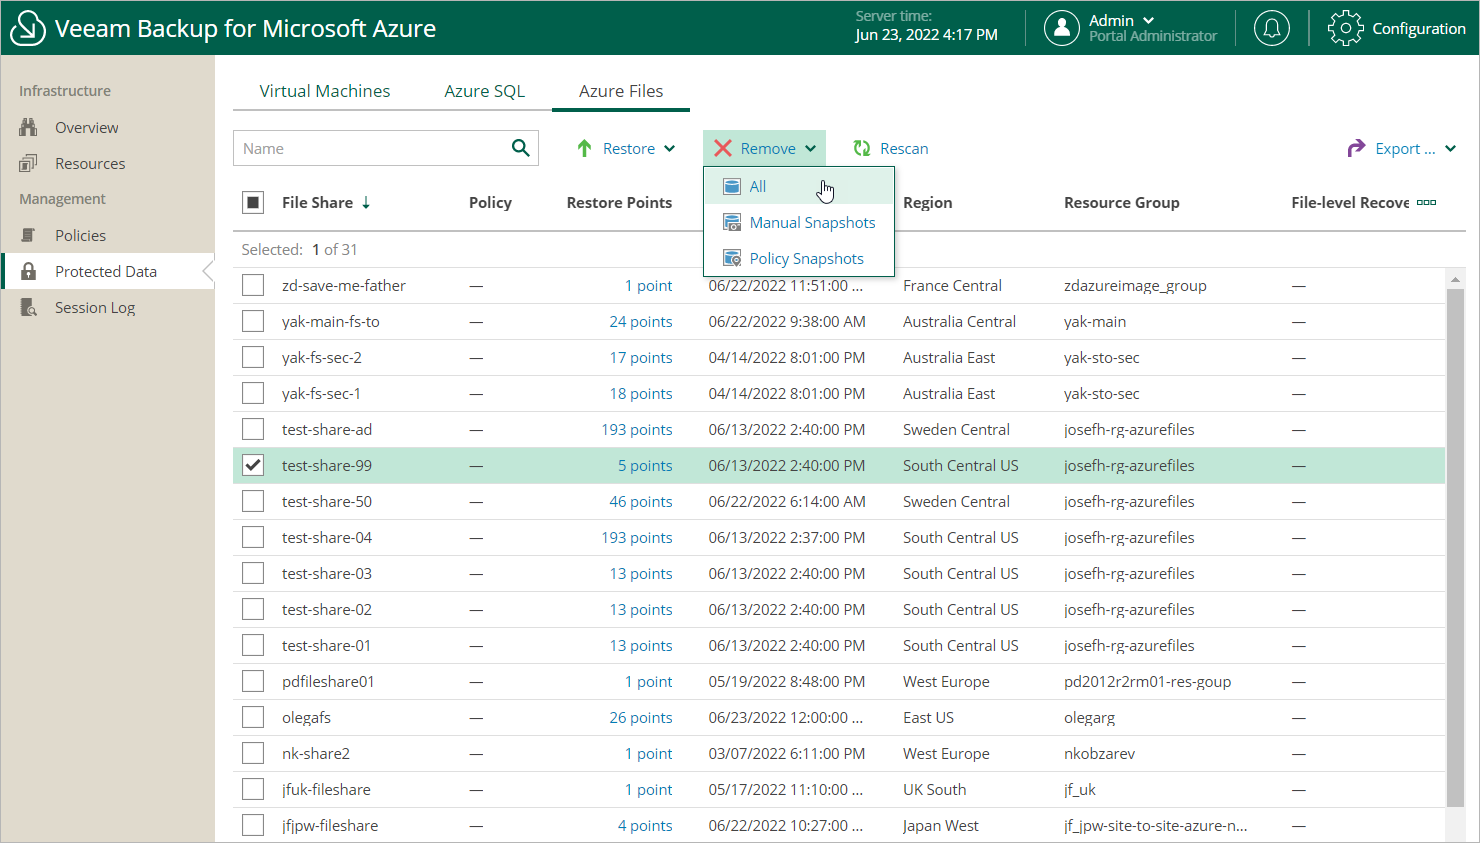The height and width of the screenshot is (843, 1480).
Task: Expand the Export dropdown chevron
Action: tap(1450, 148)
